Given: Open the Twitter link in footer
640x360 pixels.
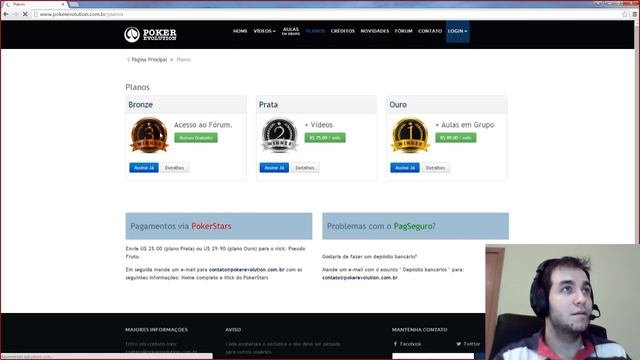Looking at the screenshot, I should coord(468,344).
